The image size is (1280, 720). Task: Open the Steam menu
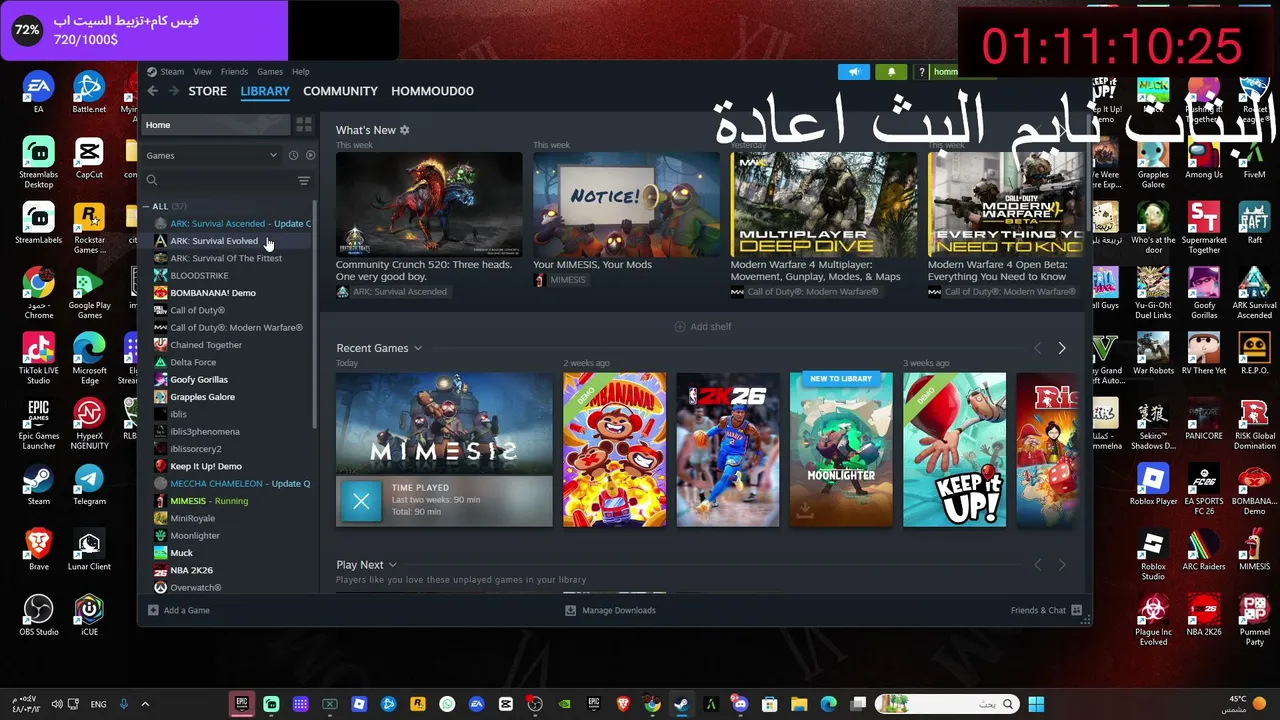coord(172,72)
